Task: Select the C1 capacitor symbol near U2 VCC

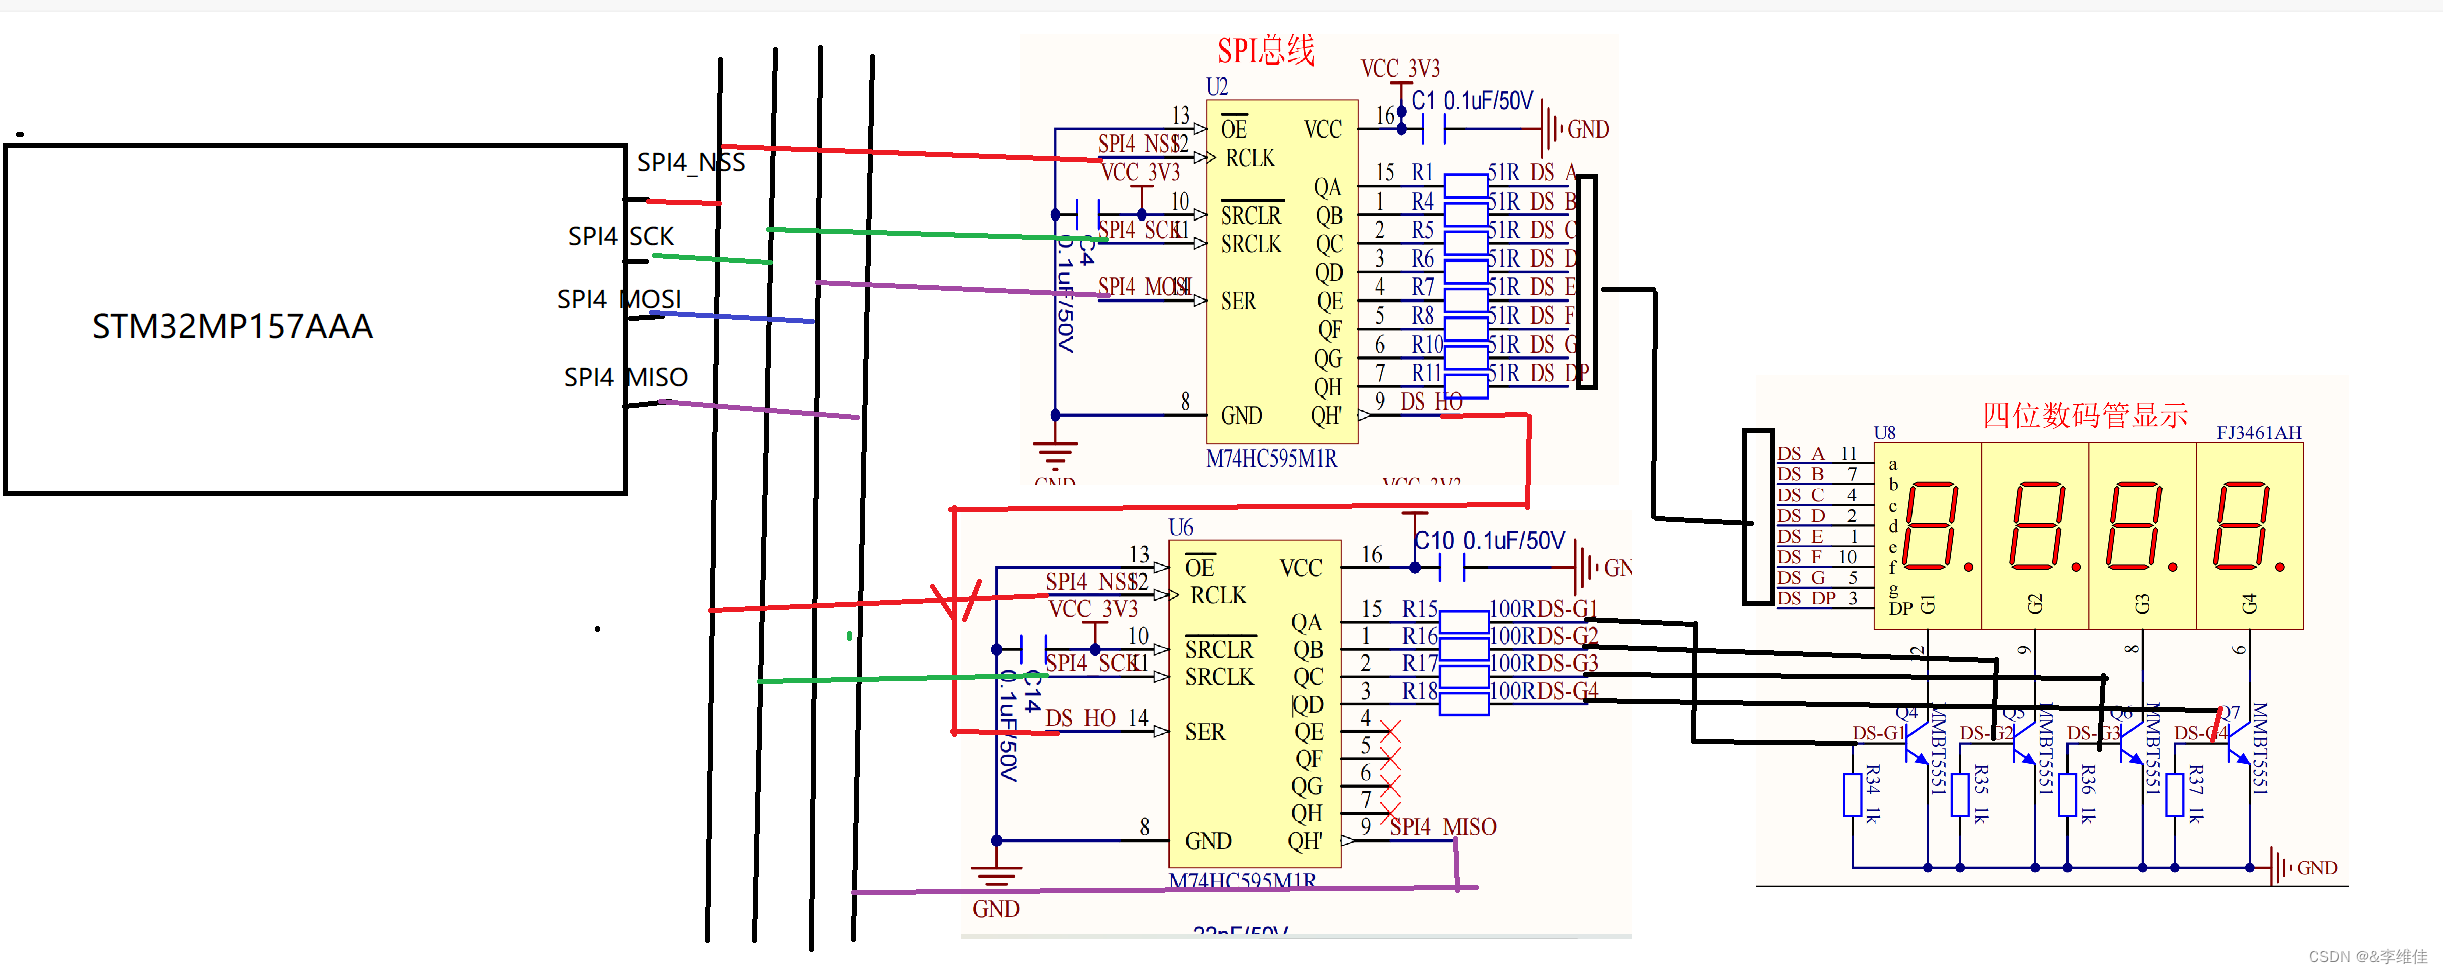Action: click(x=1433, y=129)
